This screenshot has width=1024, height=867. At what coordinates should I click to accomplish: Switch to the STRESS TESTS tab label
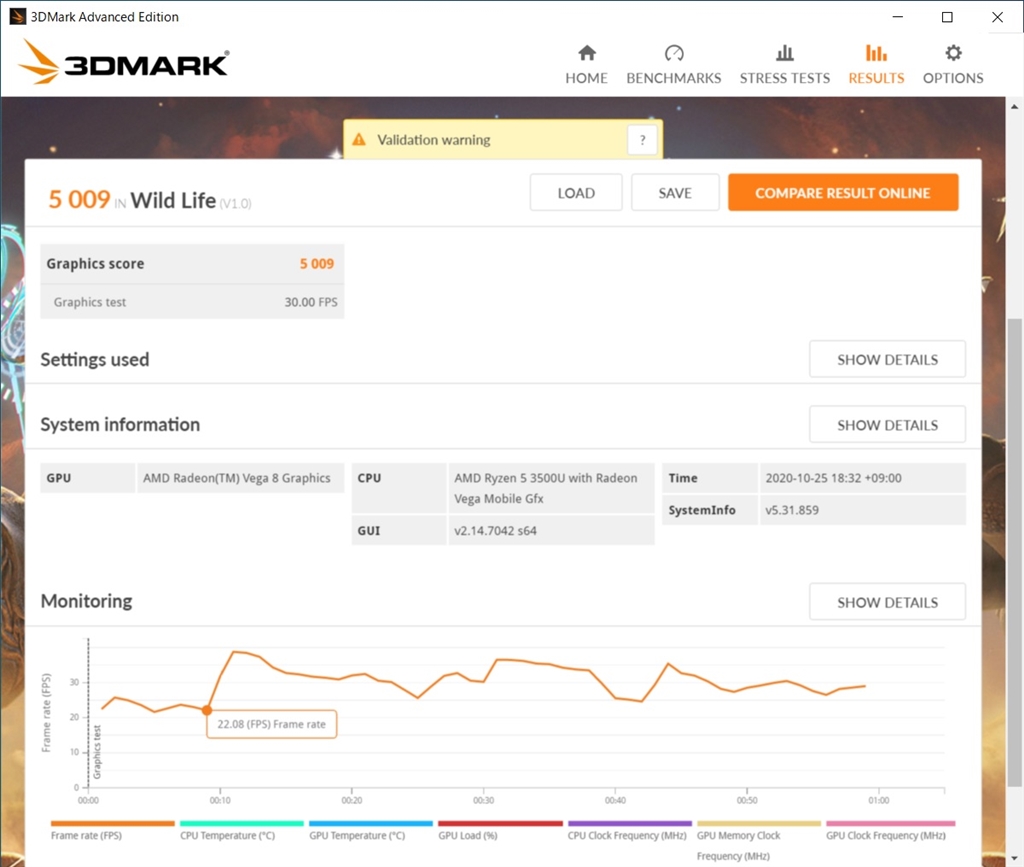(784, 78)
